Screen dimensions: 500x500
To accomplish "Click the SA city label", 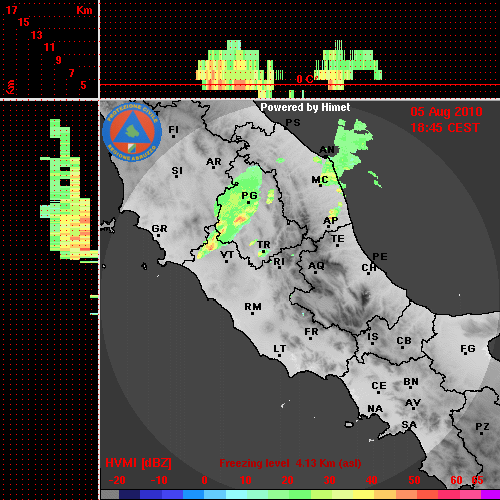I will point(409,425).
